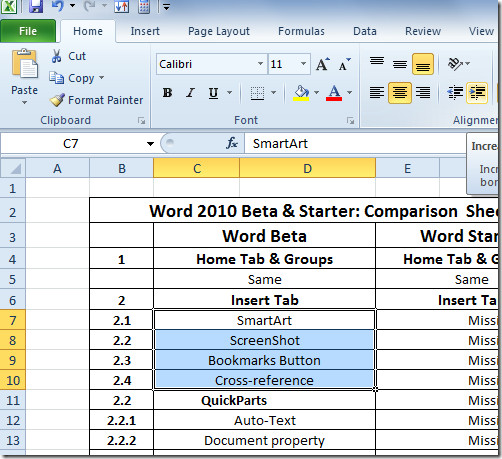Open Borders dropdown arrow

(x=273, y=93)
